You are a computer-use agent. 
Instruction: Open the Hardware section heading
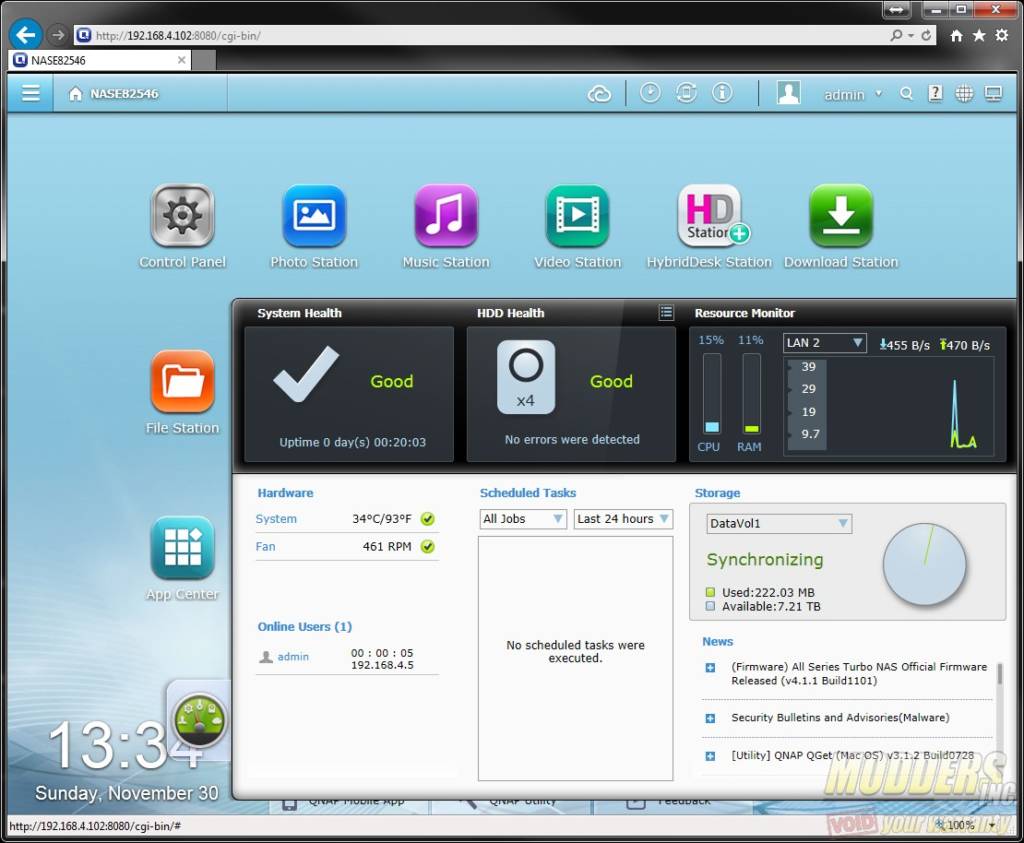click(x=285, y=493)
